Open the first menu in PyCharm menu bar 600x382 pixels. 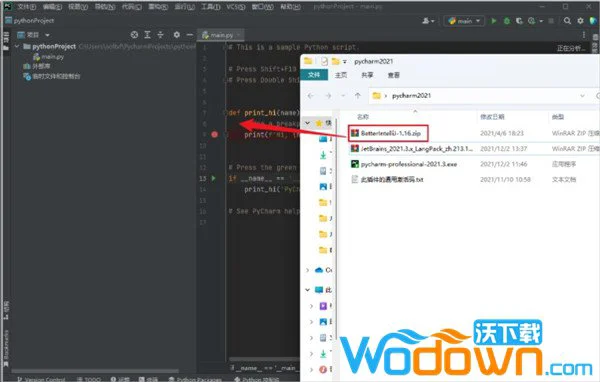point(26,7)
